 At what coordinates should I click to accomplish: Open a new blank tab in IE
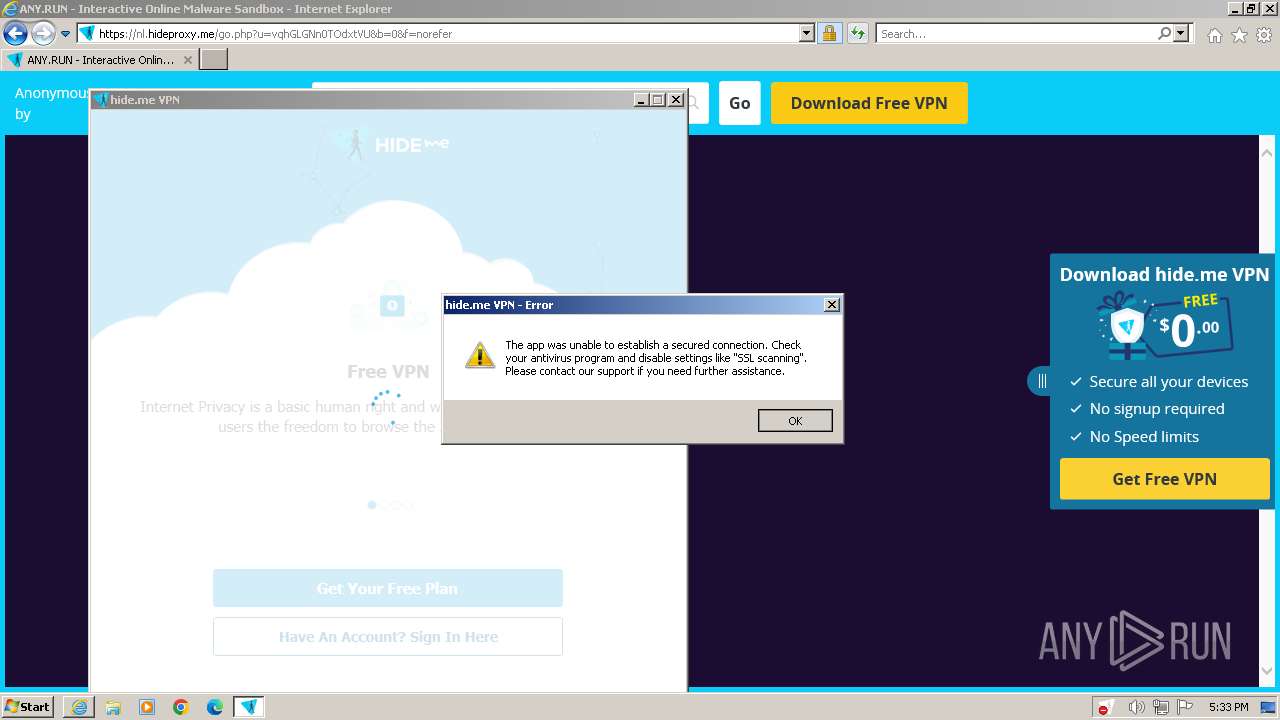pos(214,60)
